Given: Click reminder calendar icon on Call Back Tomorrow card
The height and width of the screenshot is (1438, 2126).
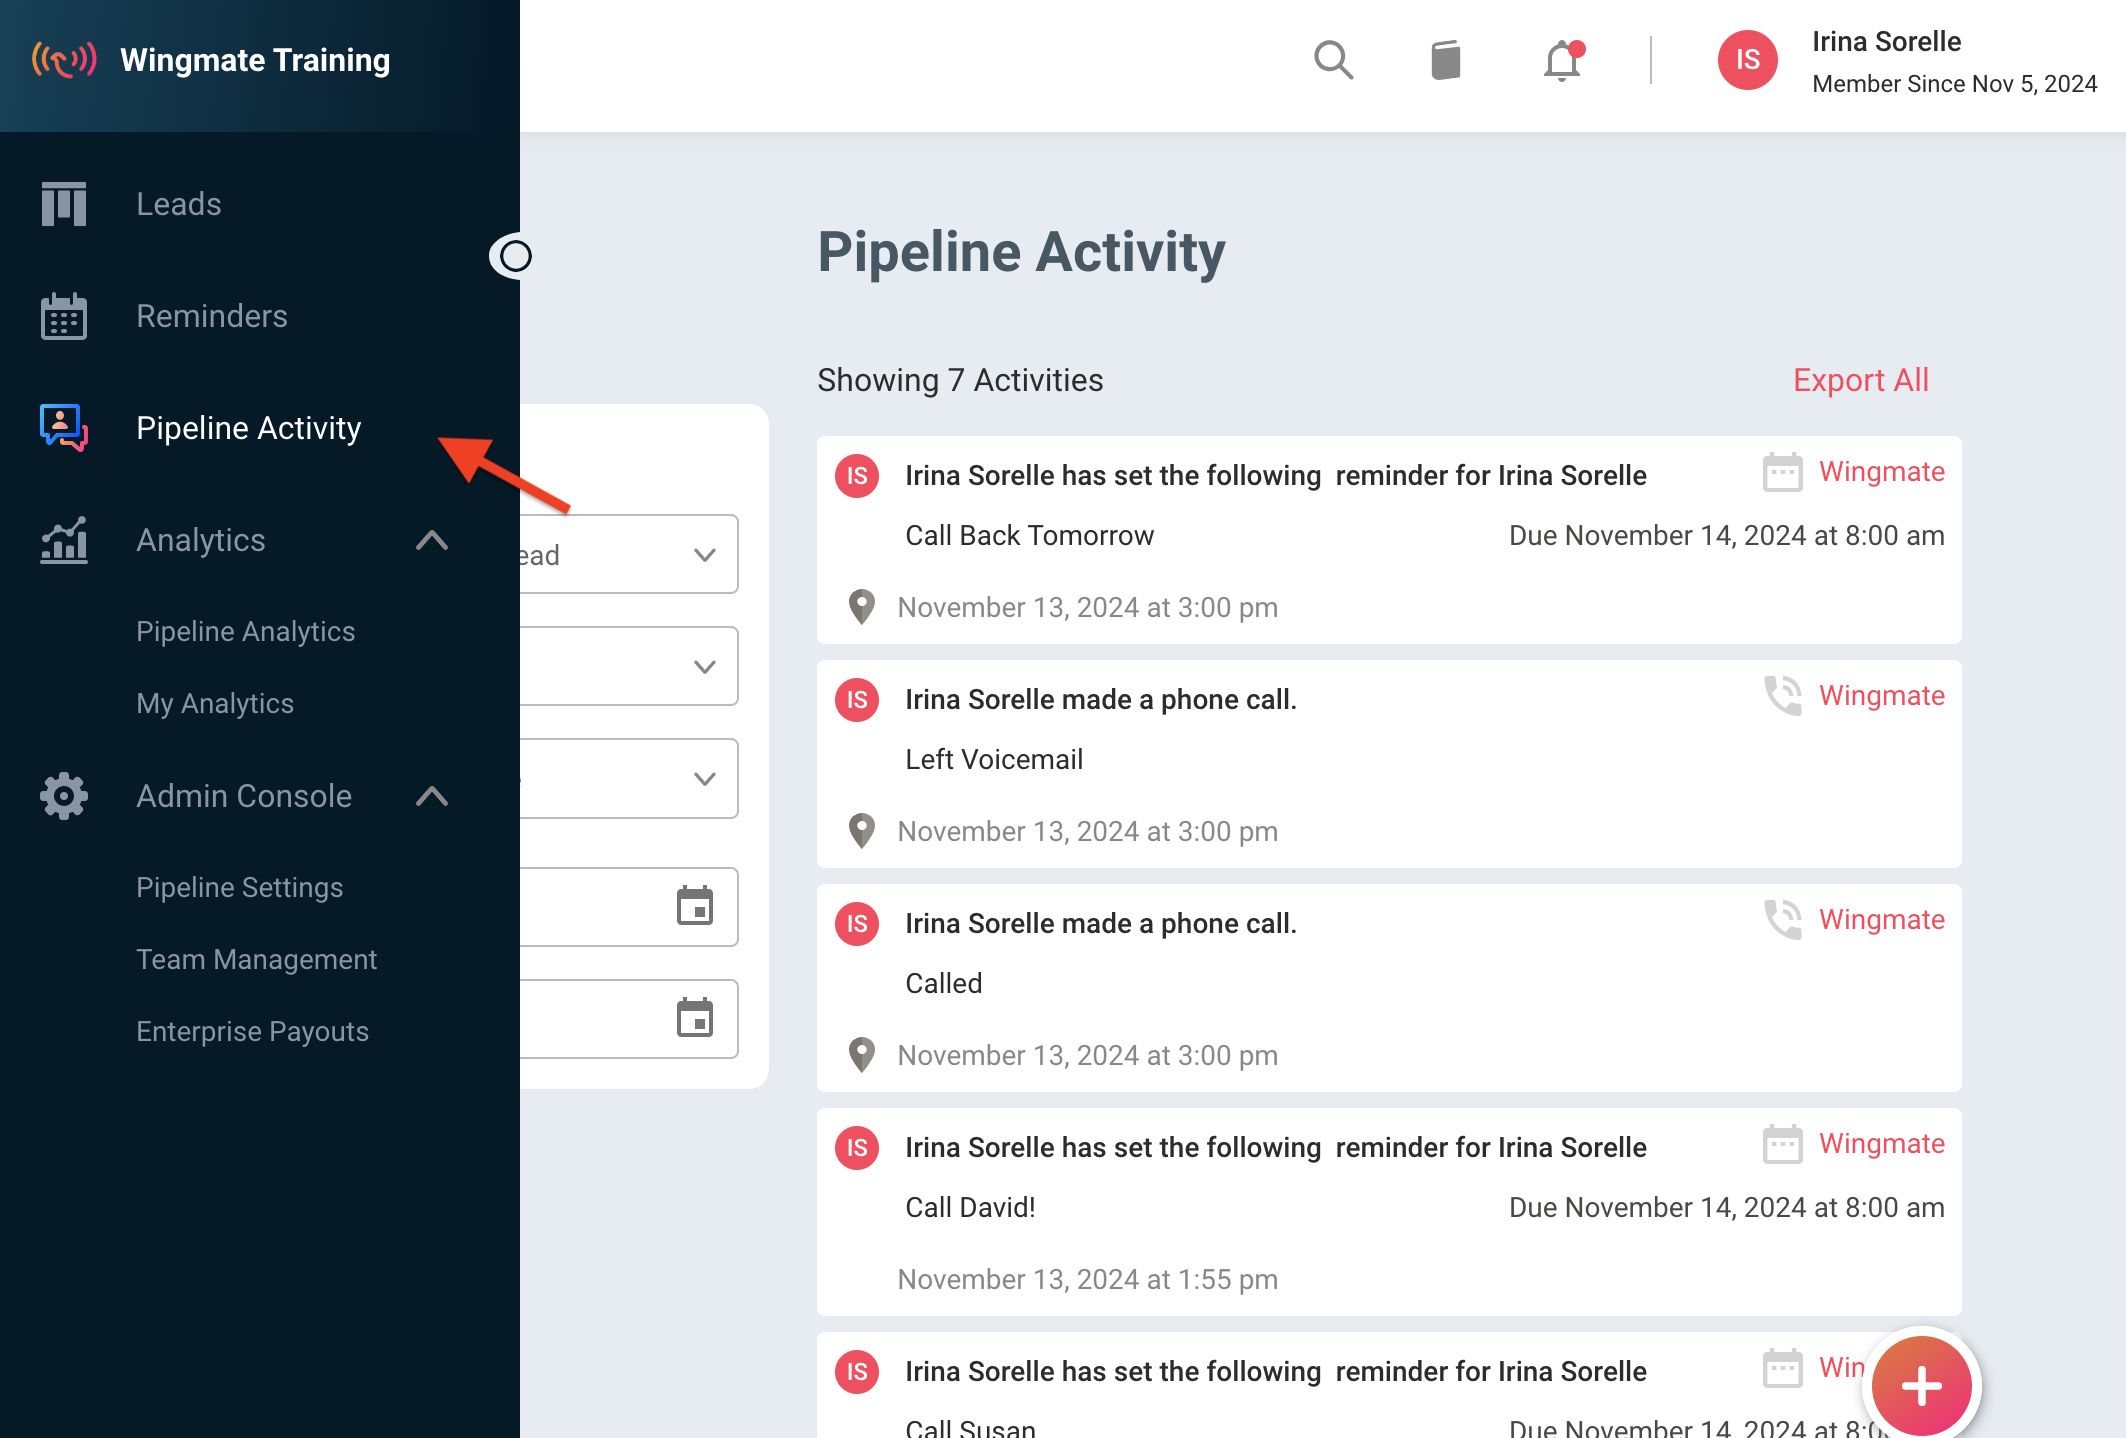Looking at the screenshot, I should pyautogui.click(x=1782, y=472).
